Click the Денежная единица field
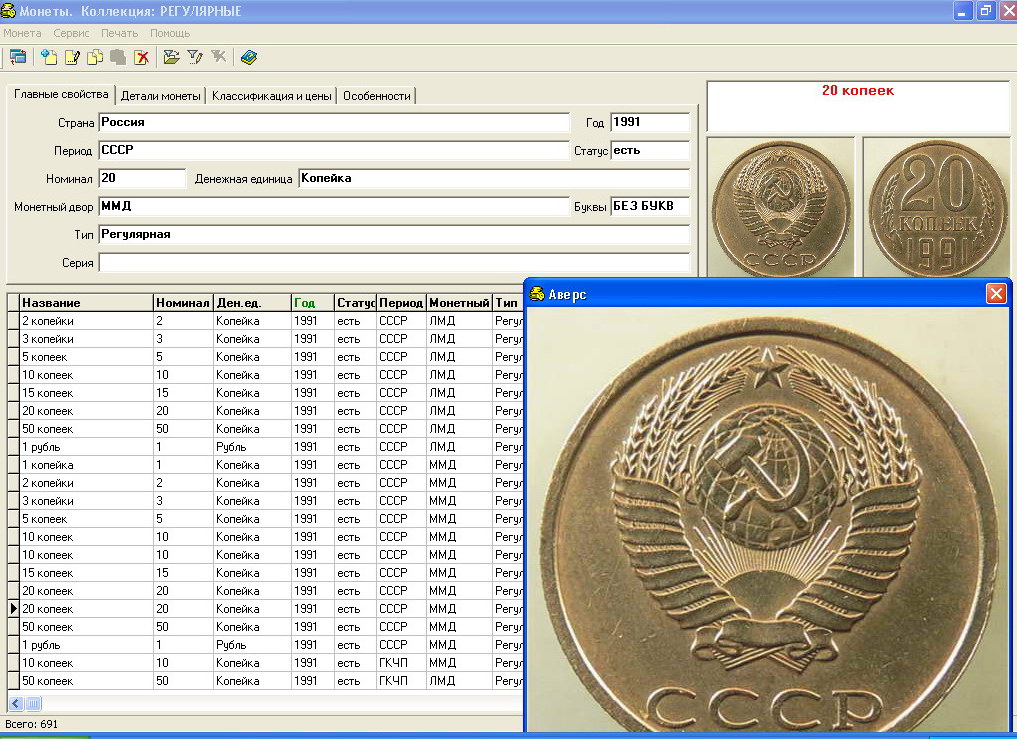Screen dimensions: 1017x739 [494, 178]
